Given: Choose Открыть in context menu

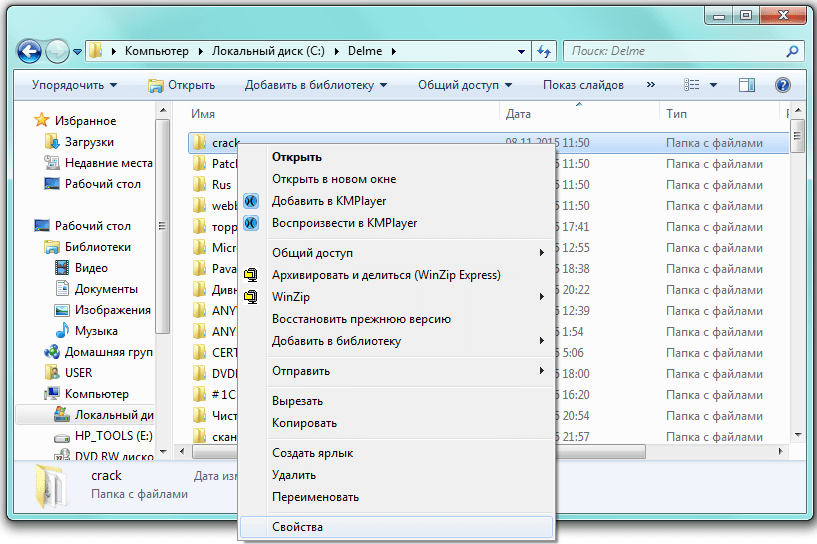Looking at the screenshot, I should [396, 157].
